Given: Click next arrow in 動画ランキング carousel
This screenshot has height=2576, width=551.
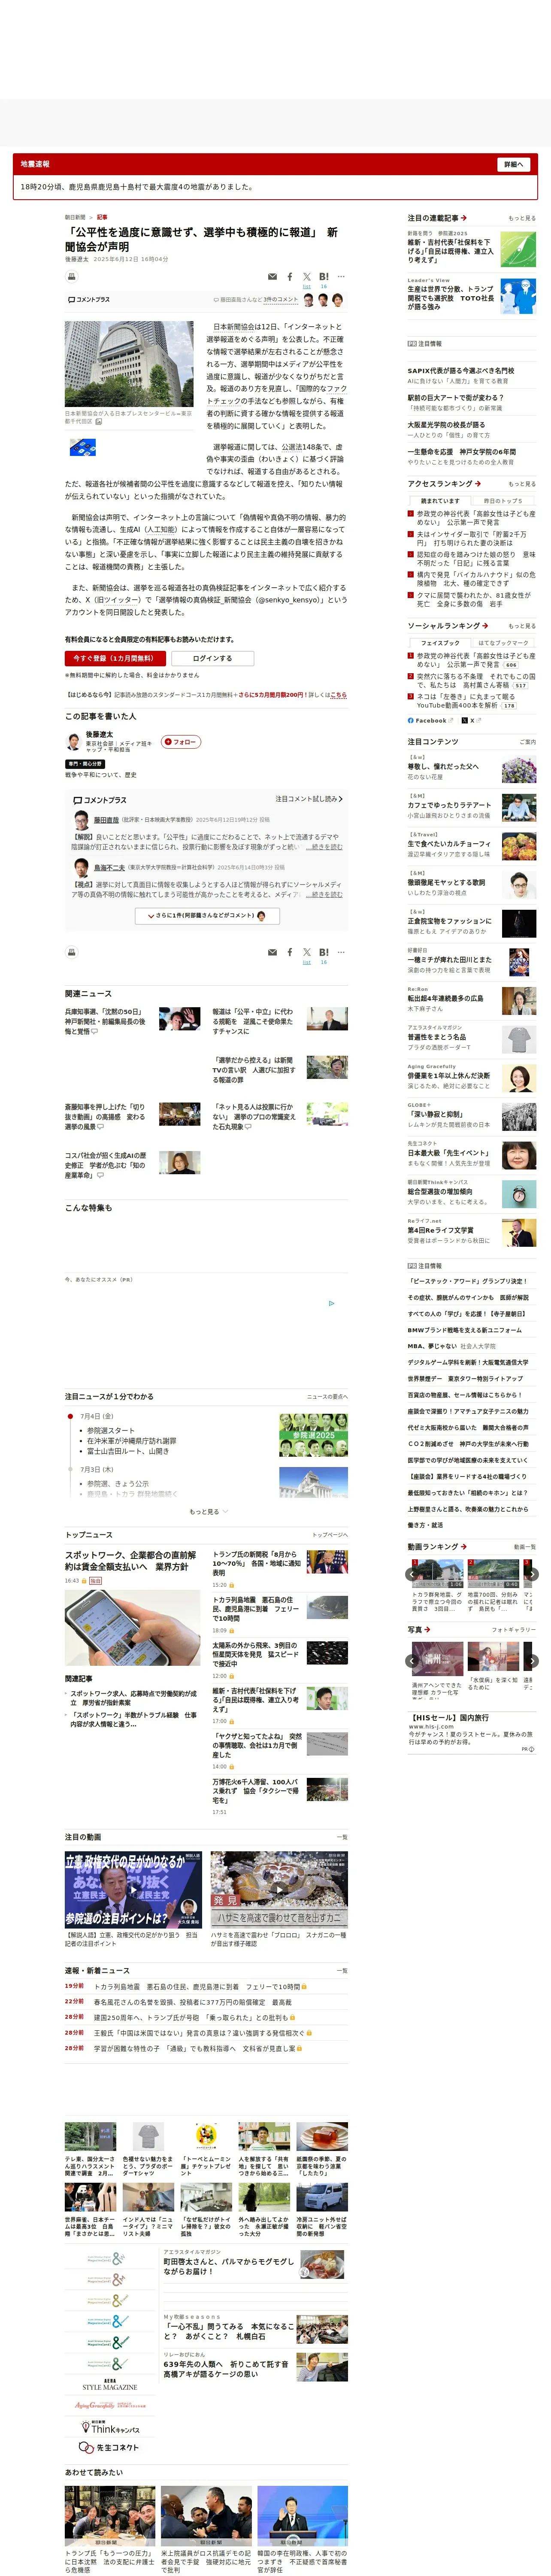Looking at the screenshot, I should pyautogui.click(x=532, y=1574).
